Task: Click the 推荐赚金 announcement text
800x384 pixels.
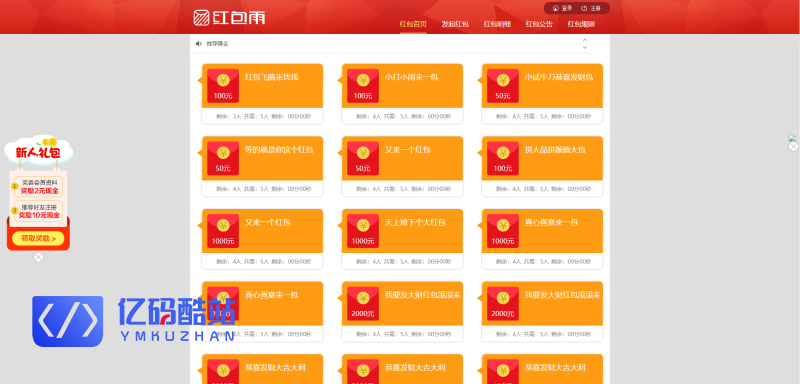Action: click(x=217, y=44)
